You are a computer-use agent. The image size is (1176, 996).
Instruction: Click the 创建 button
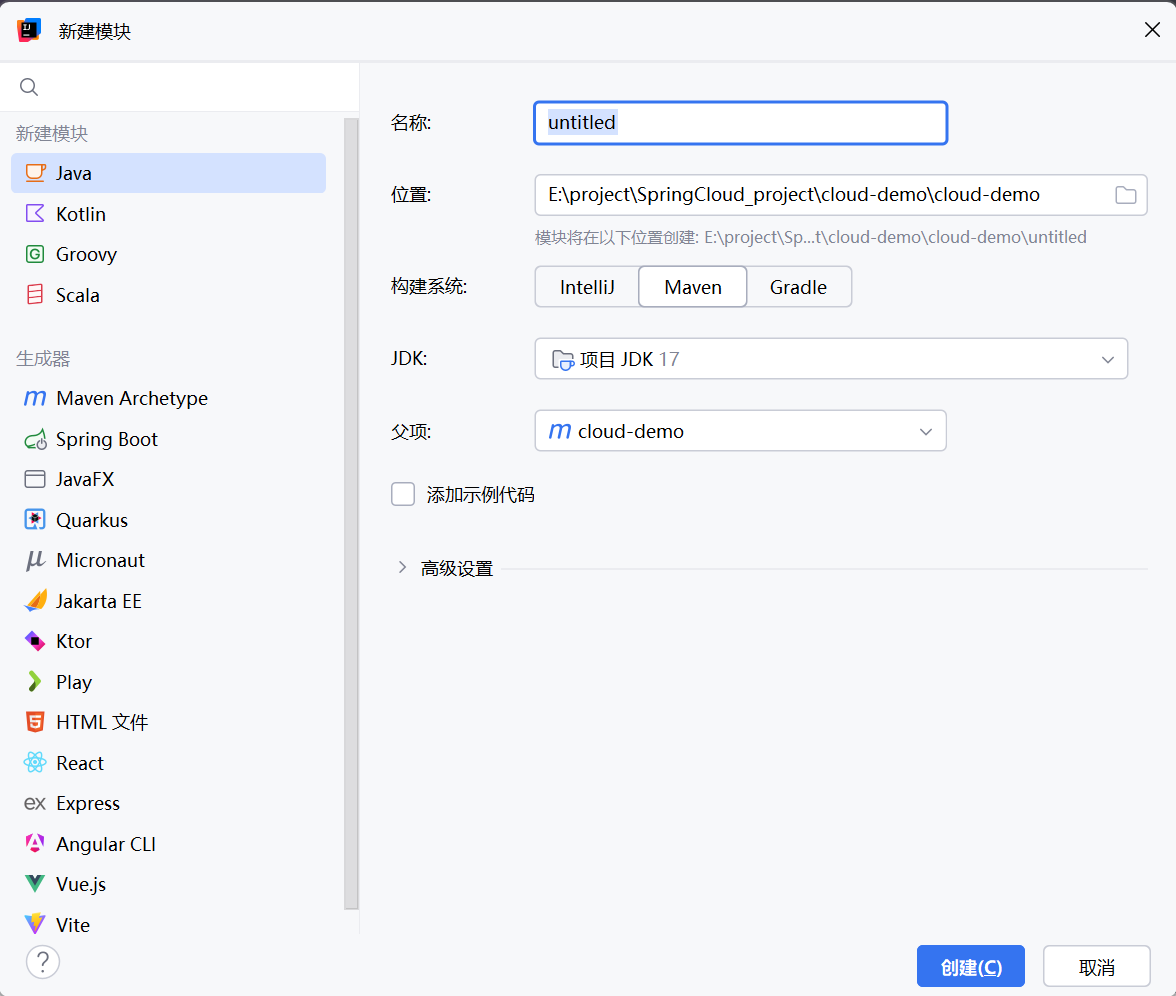970,967
